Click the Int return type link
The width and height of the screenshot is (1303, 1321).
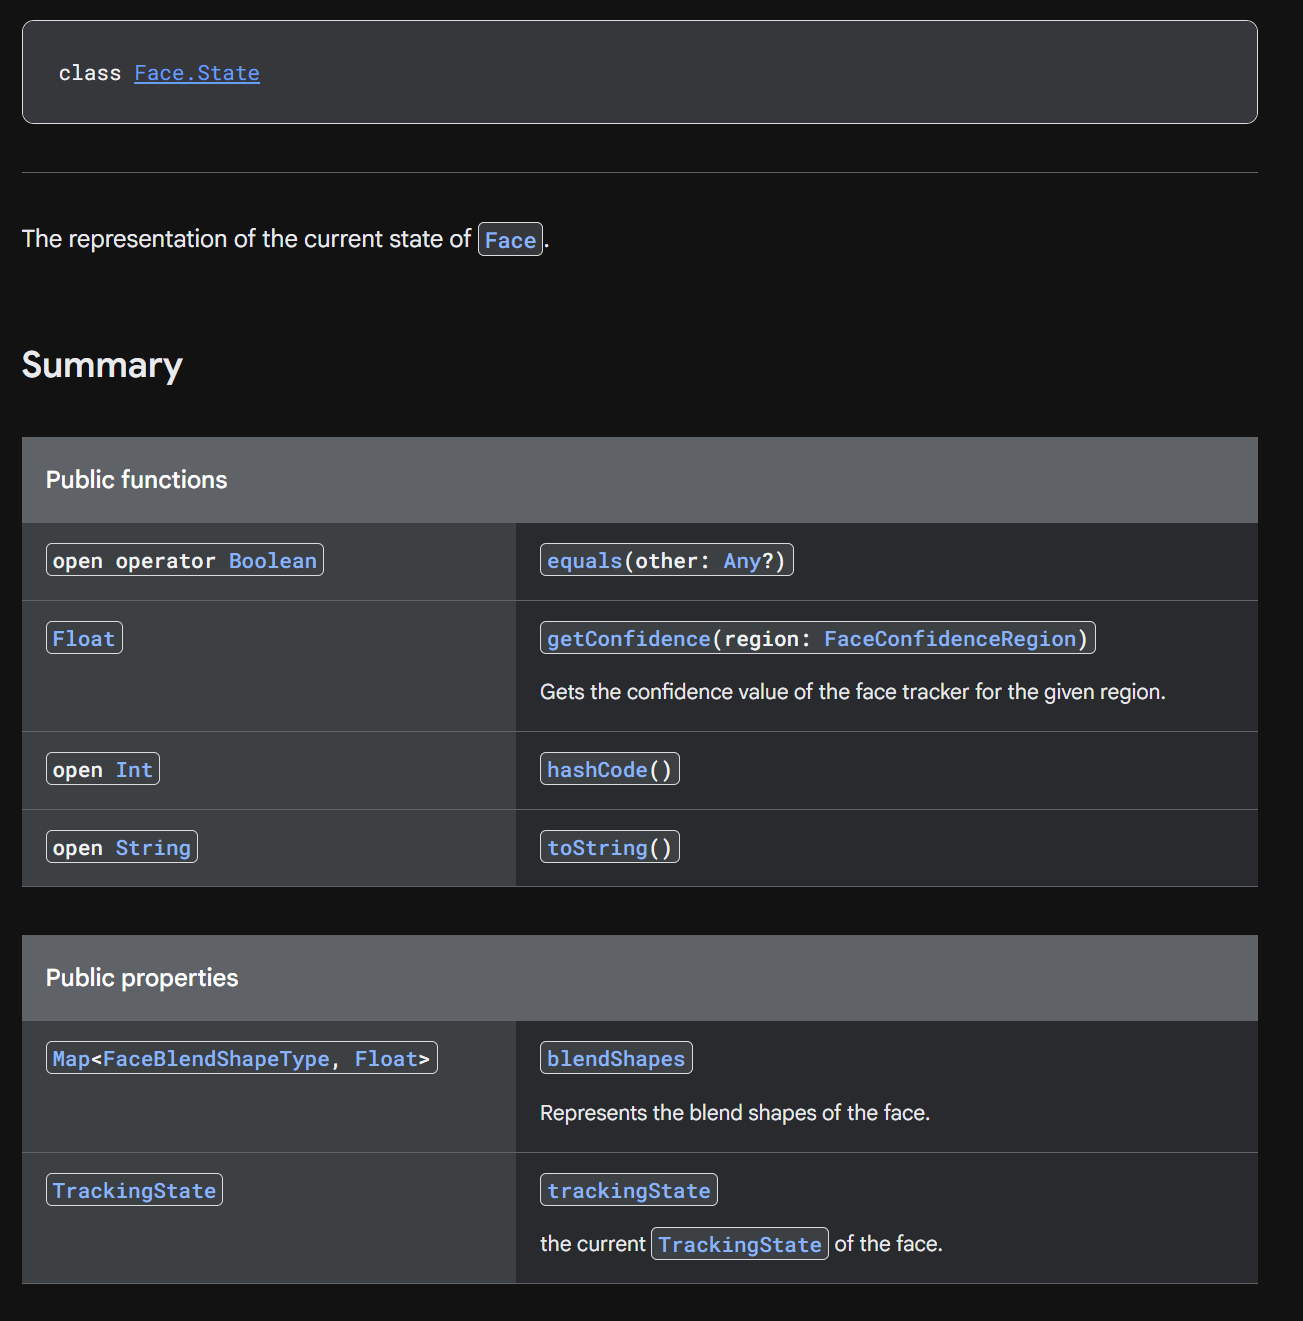coord(134,770)
